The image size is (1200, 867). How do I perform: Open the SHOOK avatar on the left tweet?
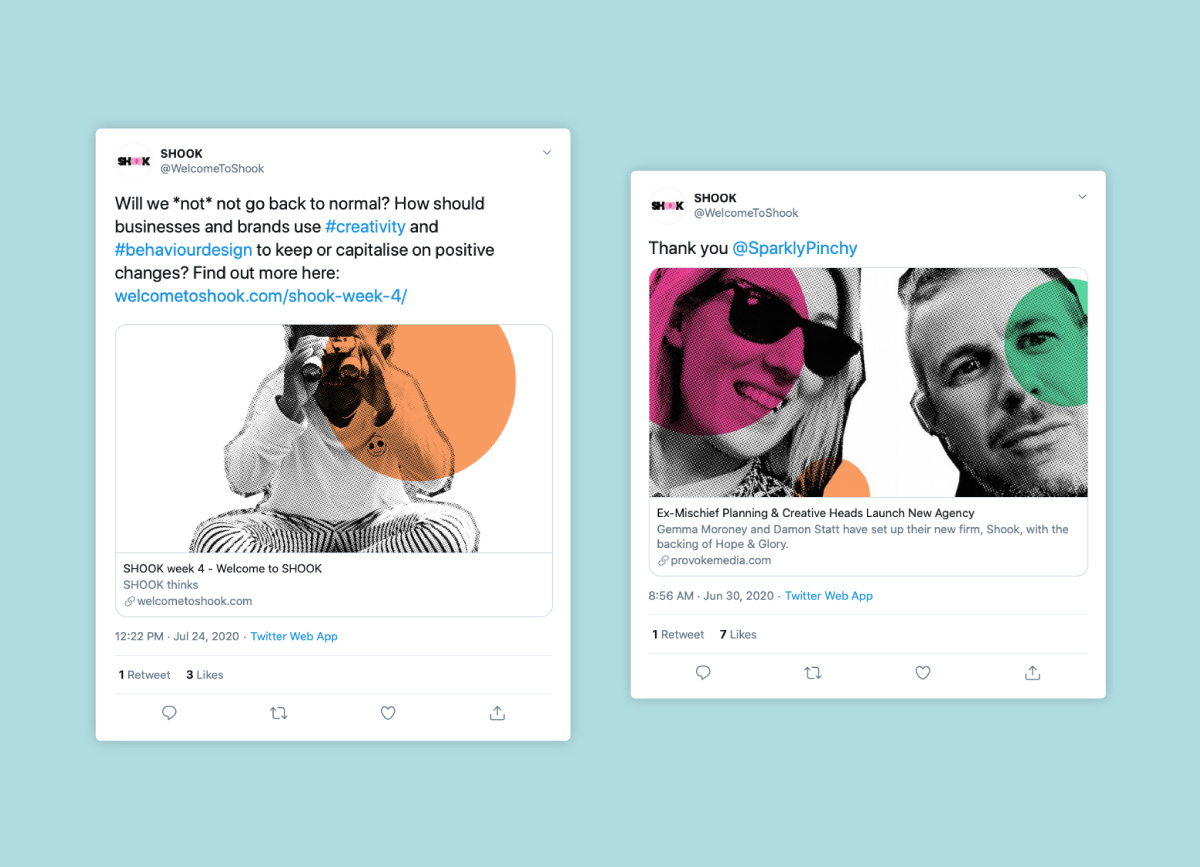point(134,160)
